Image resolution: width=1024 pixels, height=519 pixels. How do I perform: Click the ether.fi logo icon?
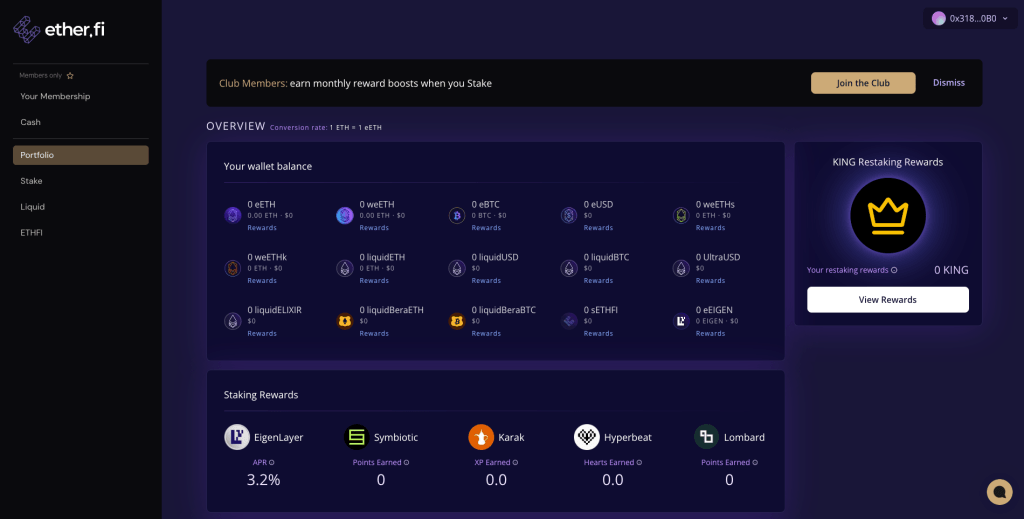pyautogui.click(x=27, y=30)
